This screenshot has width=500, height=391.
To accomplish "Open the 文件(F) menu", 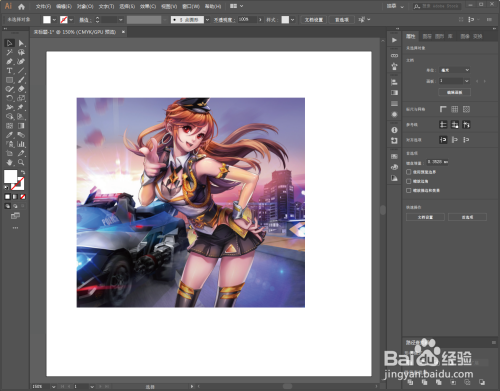I will (x=43, y=7).
